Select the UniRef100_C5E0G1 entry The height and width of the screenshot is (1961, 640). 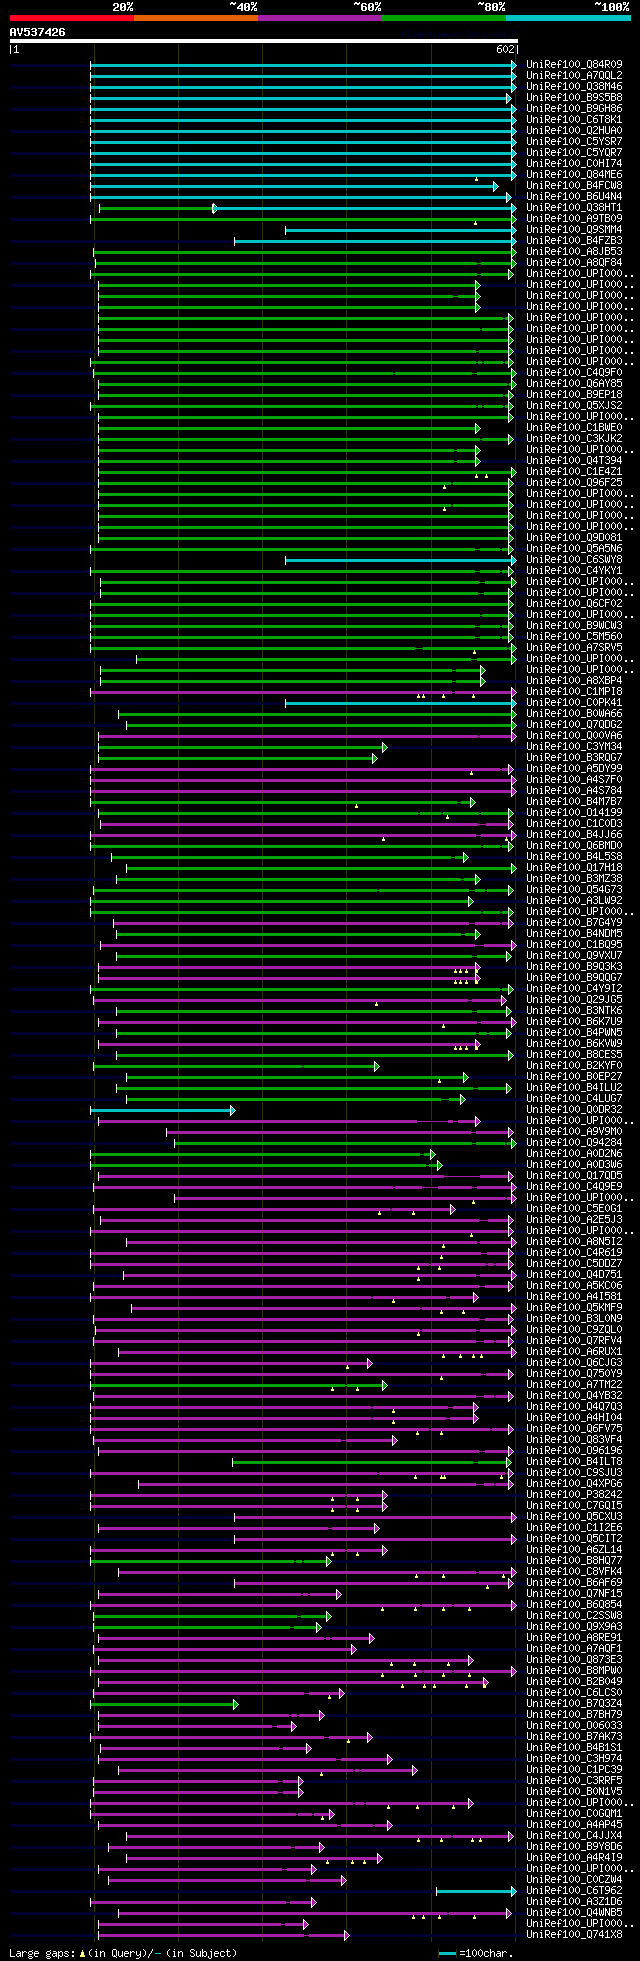click(x=574, y=1209)
